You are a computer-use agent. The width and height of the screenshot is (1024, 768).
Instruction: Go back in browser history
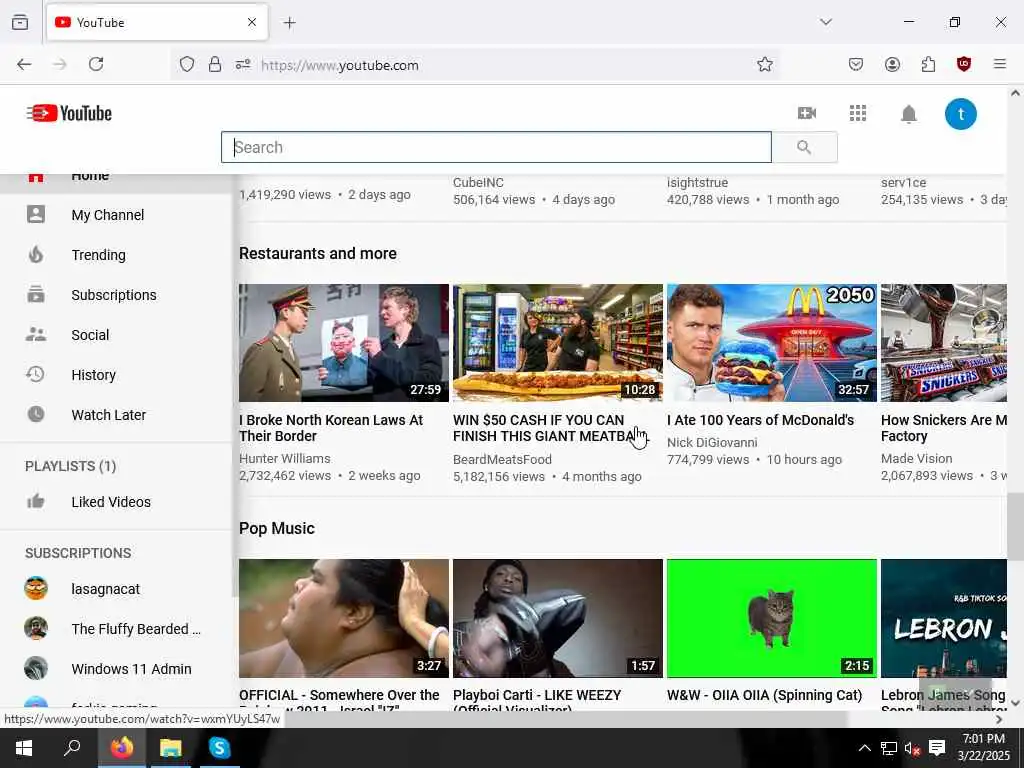tap(24, 64)
